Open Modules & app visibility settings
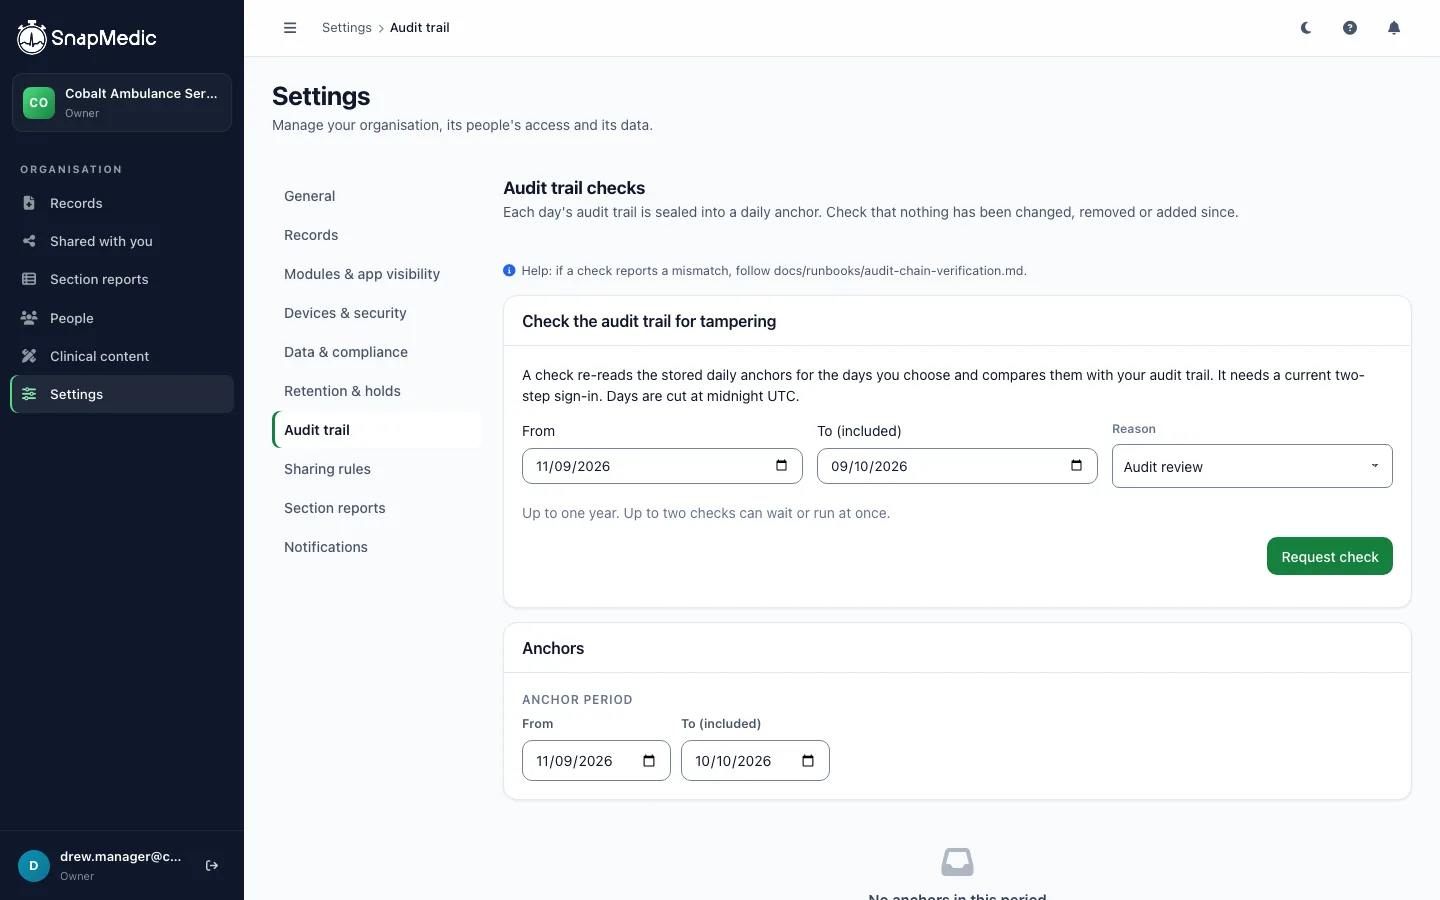Screen dimensions: 1440x900 [x=376, y=274]
